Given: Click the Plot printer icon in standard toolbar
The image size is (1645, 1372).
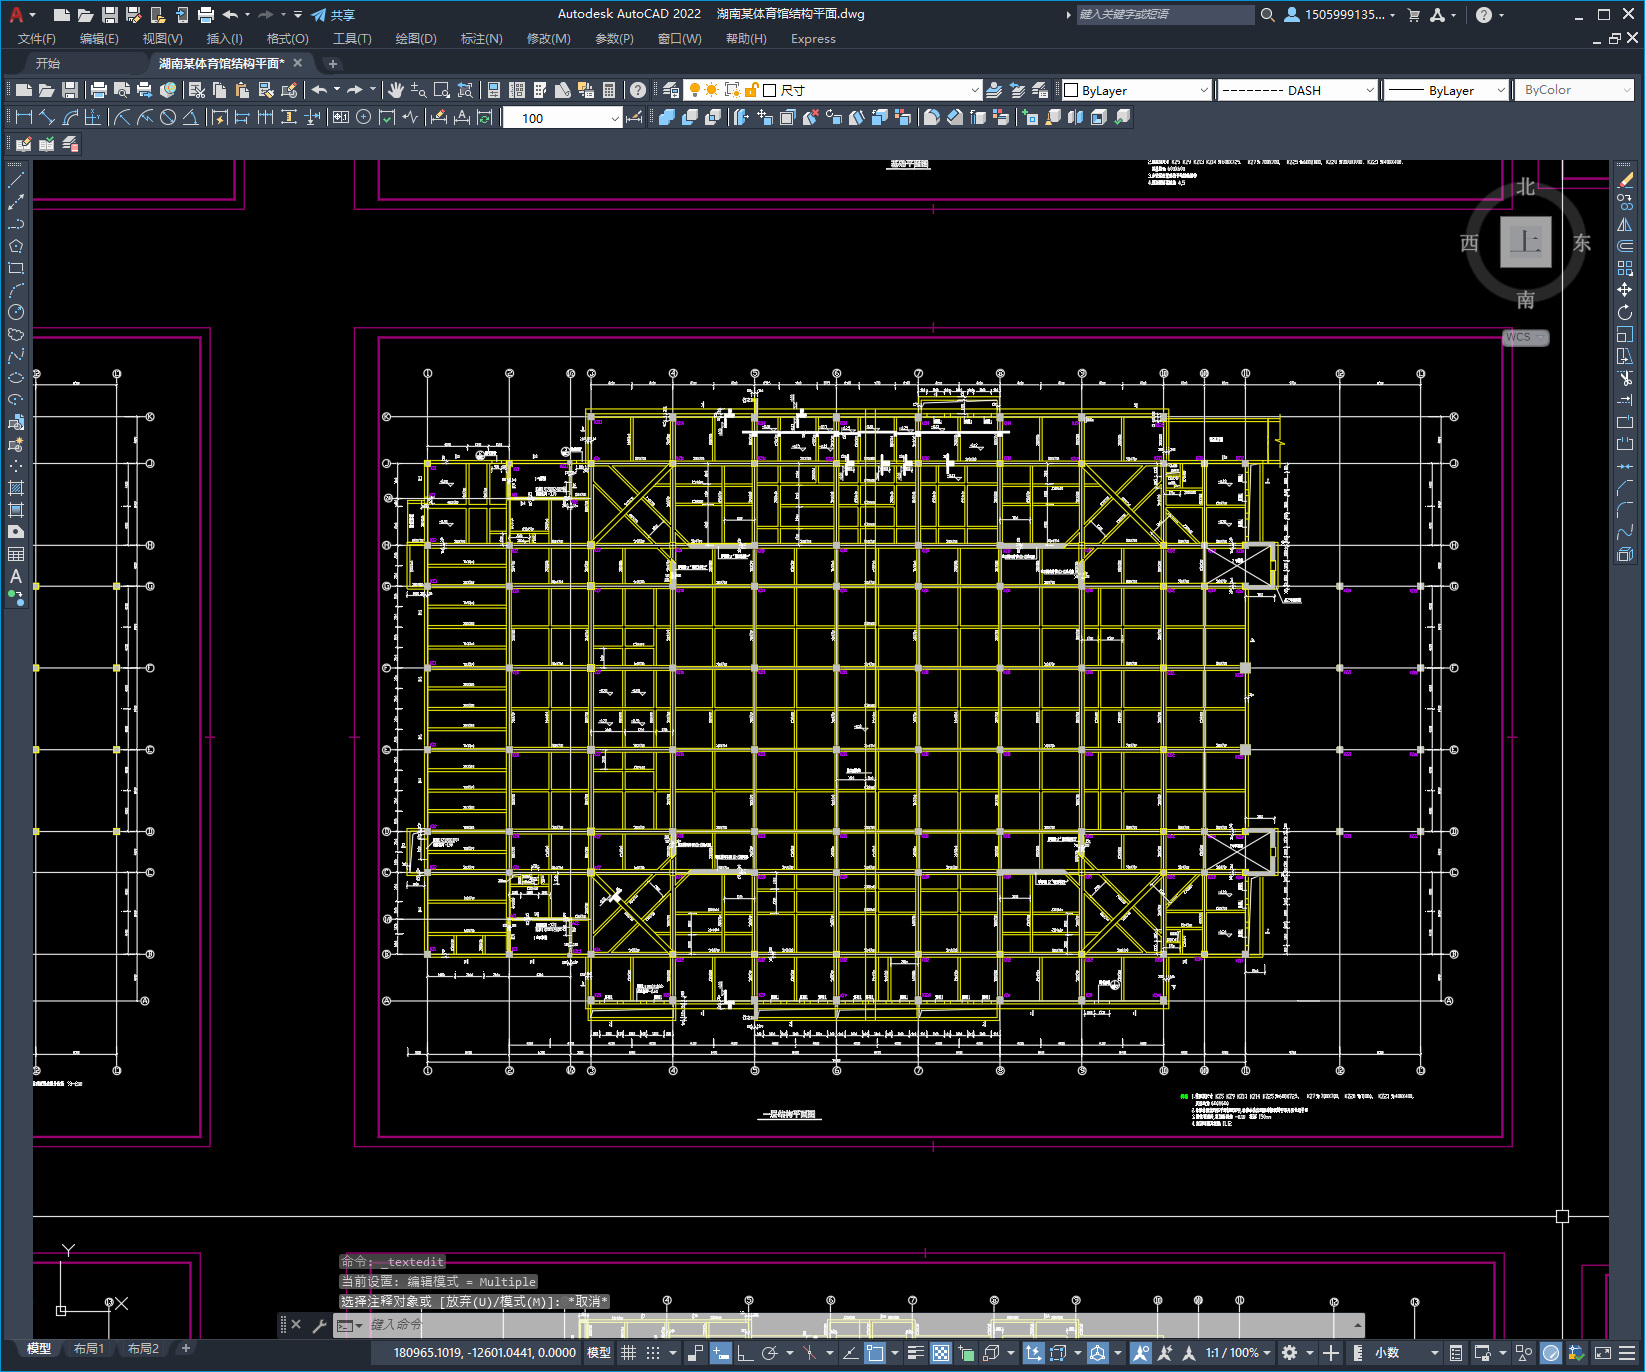Looking at the screenshot, I should [99, 90].
